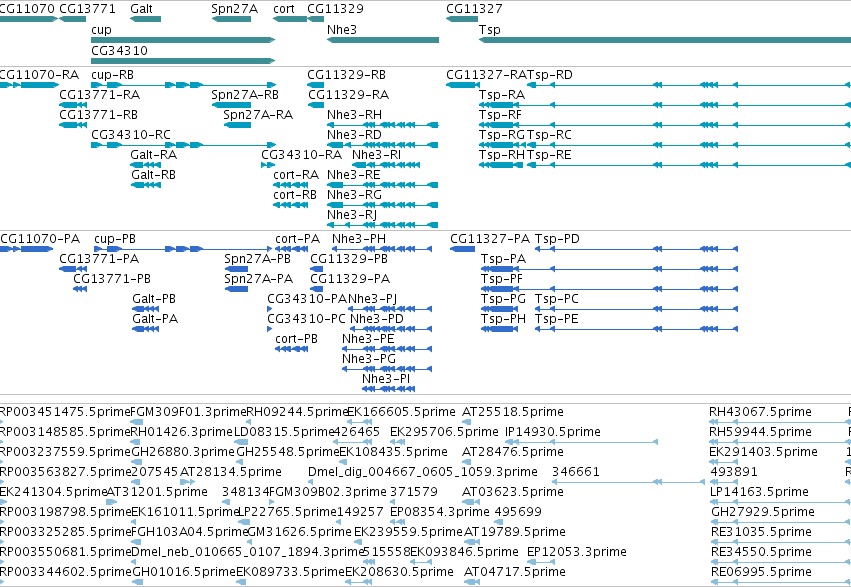Click Tsp-PH protein label
The width and height of the screenshot is (851, 587).
point(503,318)
